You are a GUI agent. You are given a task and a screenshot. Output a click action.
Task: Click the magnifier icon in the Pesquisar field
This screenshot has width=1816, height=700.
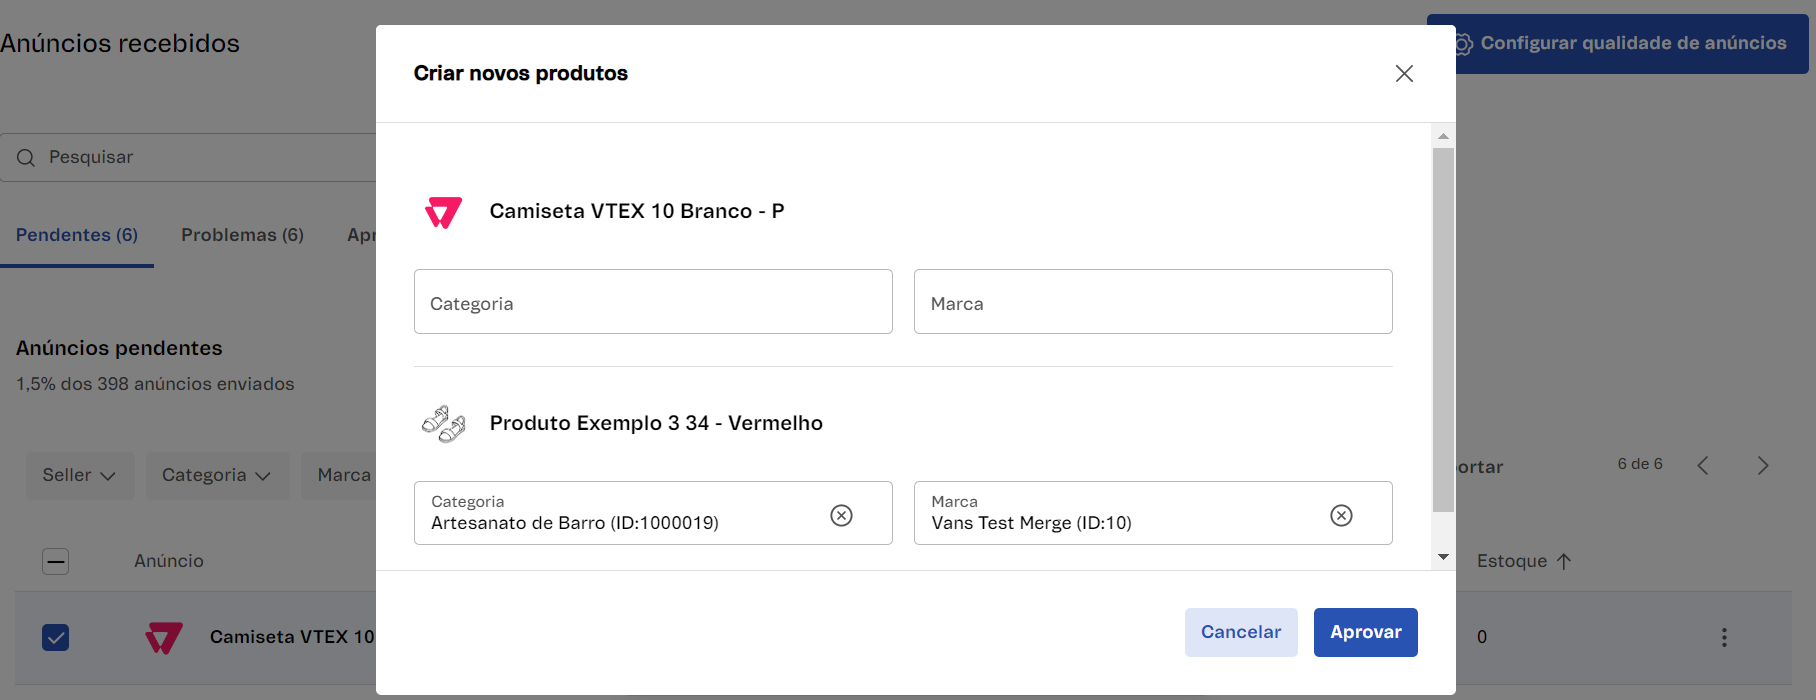pos(26,157)
